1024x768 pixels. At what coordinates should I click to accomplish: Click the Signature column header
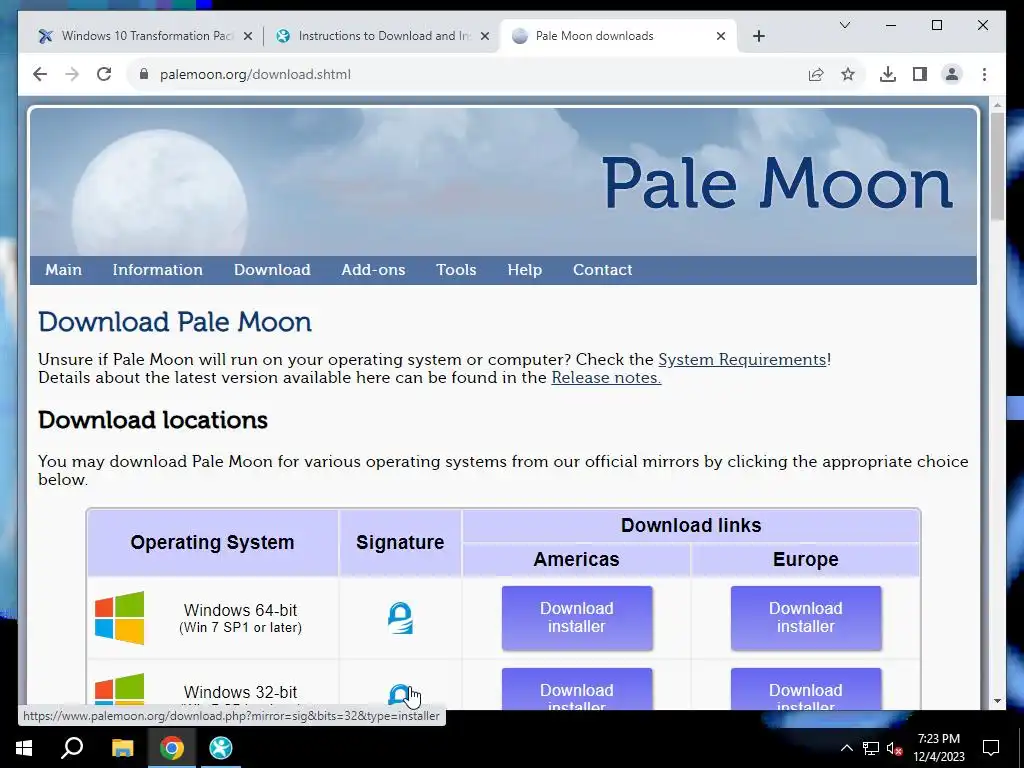(400, 543)
